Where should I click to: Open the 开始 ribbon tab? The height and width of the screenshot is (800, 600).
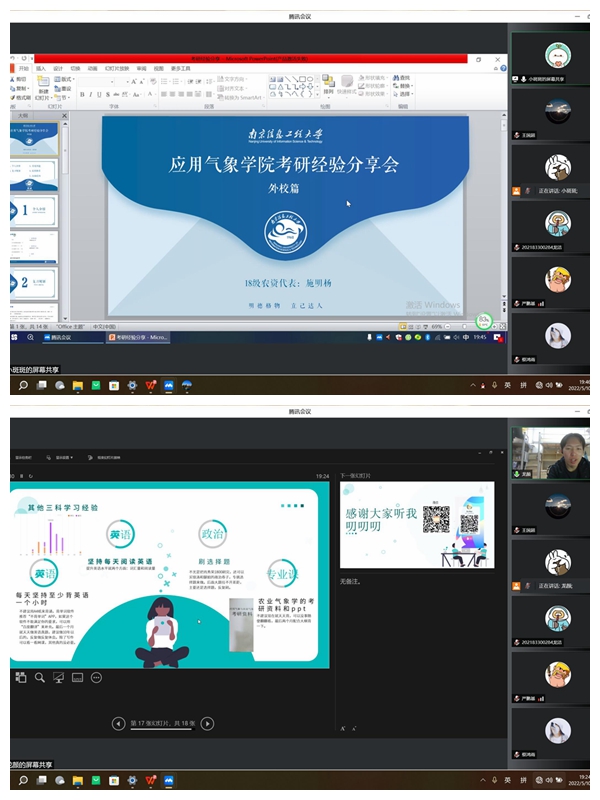[x=24, y=69]
